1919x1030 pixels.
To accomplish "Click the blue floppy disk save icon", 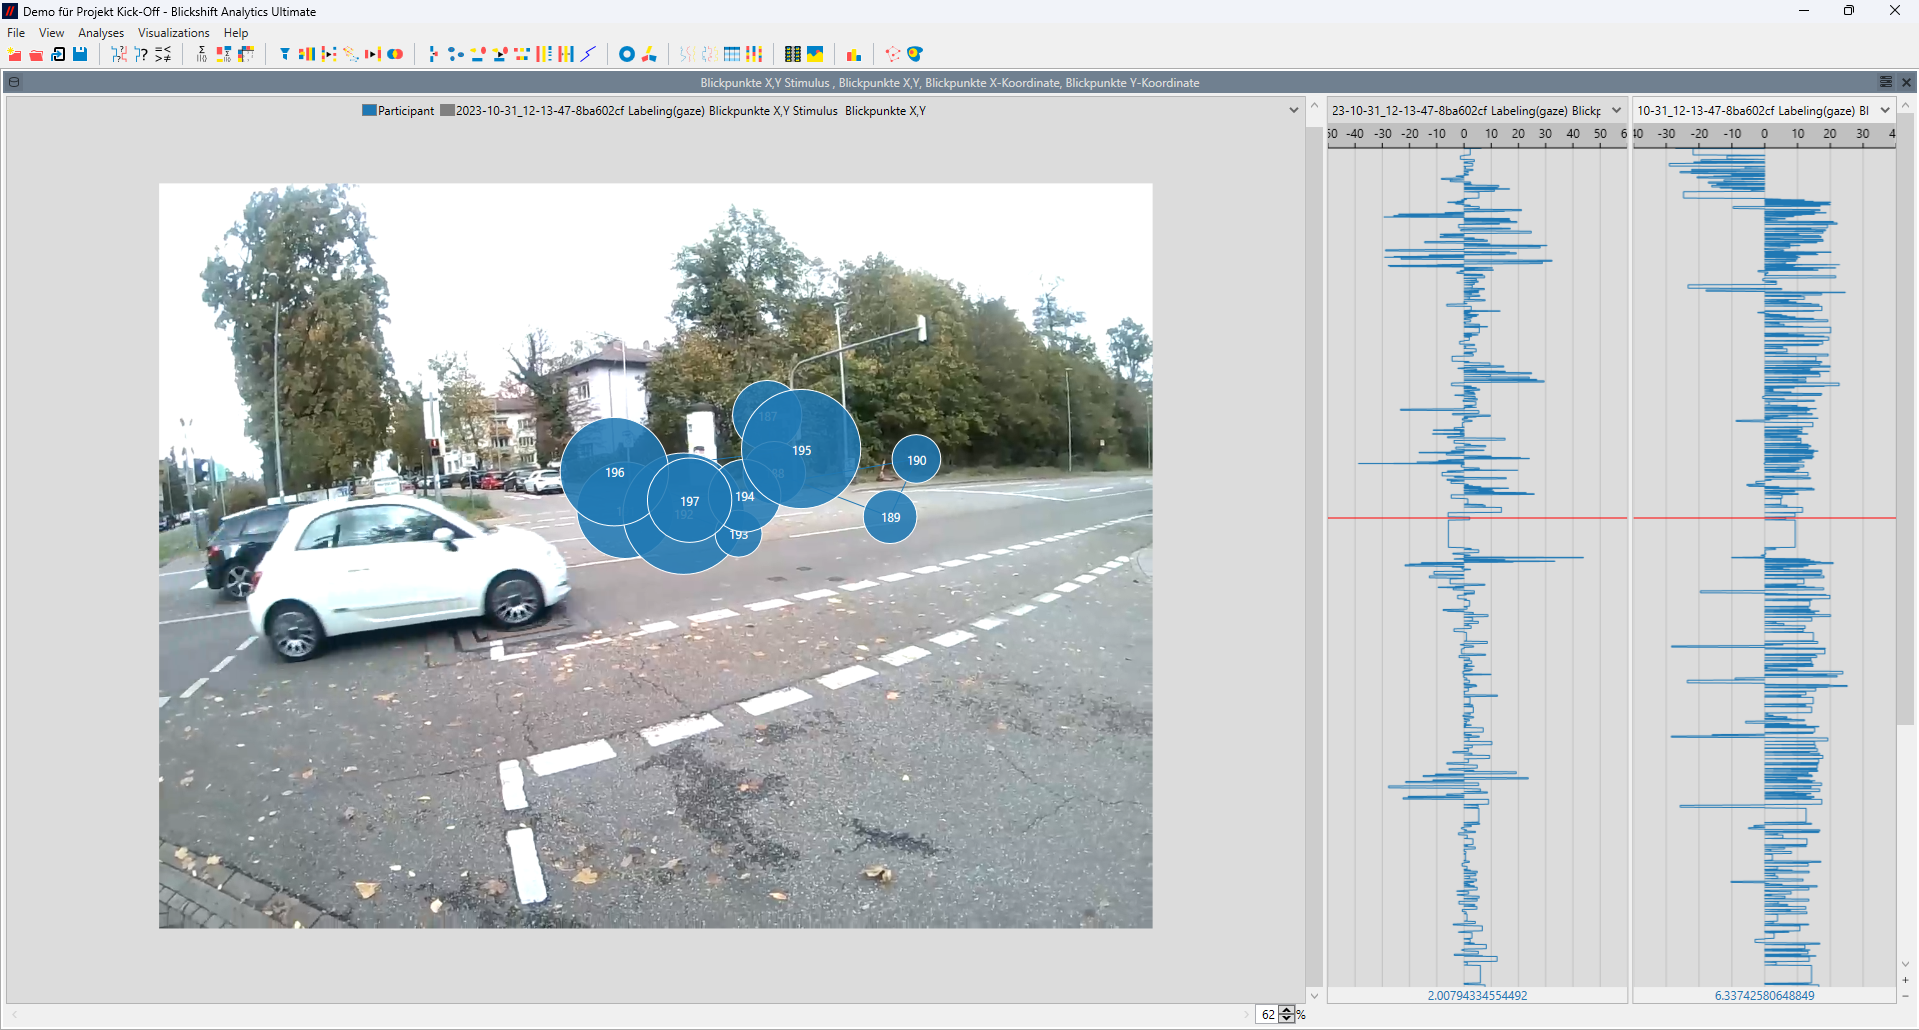I will coord(80,54).
